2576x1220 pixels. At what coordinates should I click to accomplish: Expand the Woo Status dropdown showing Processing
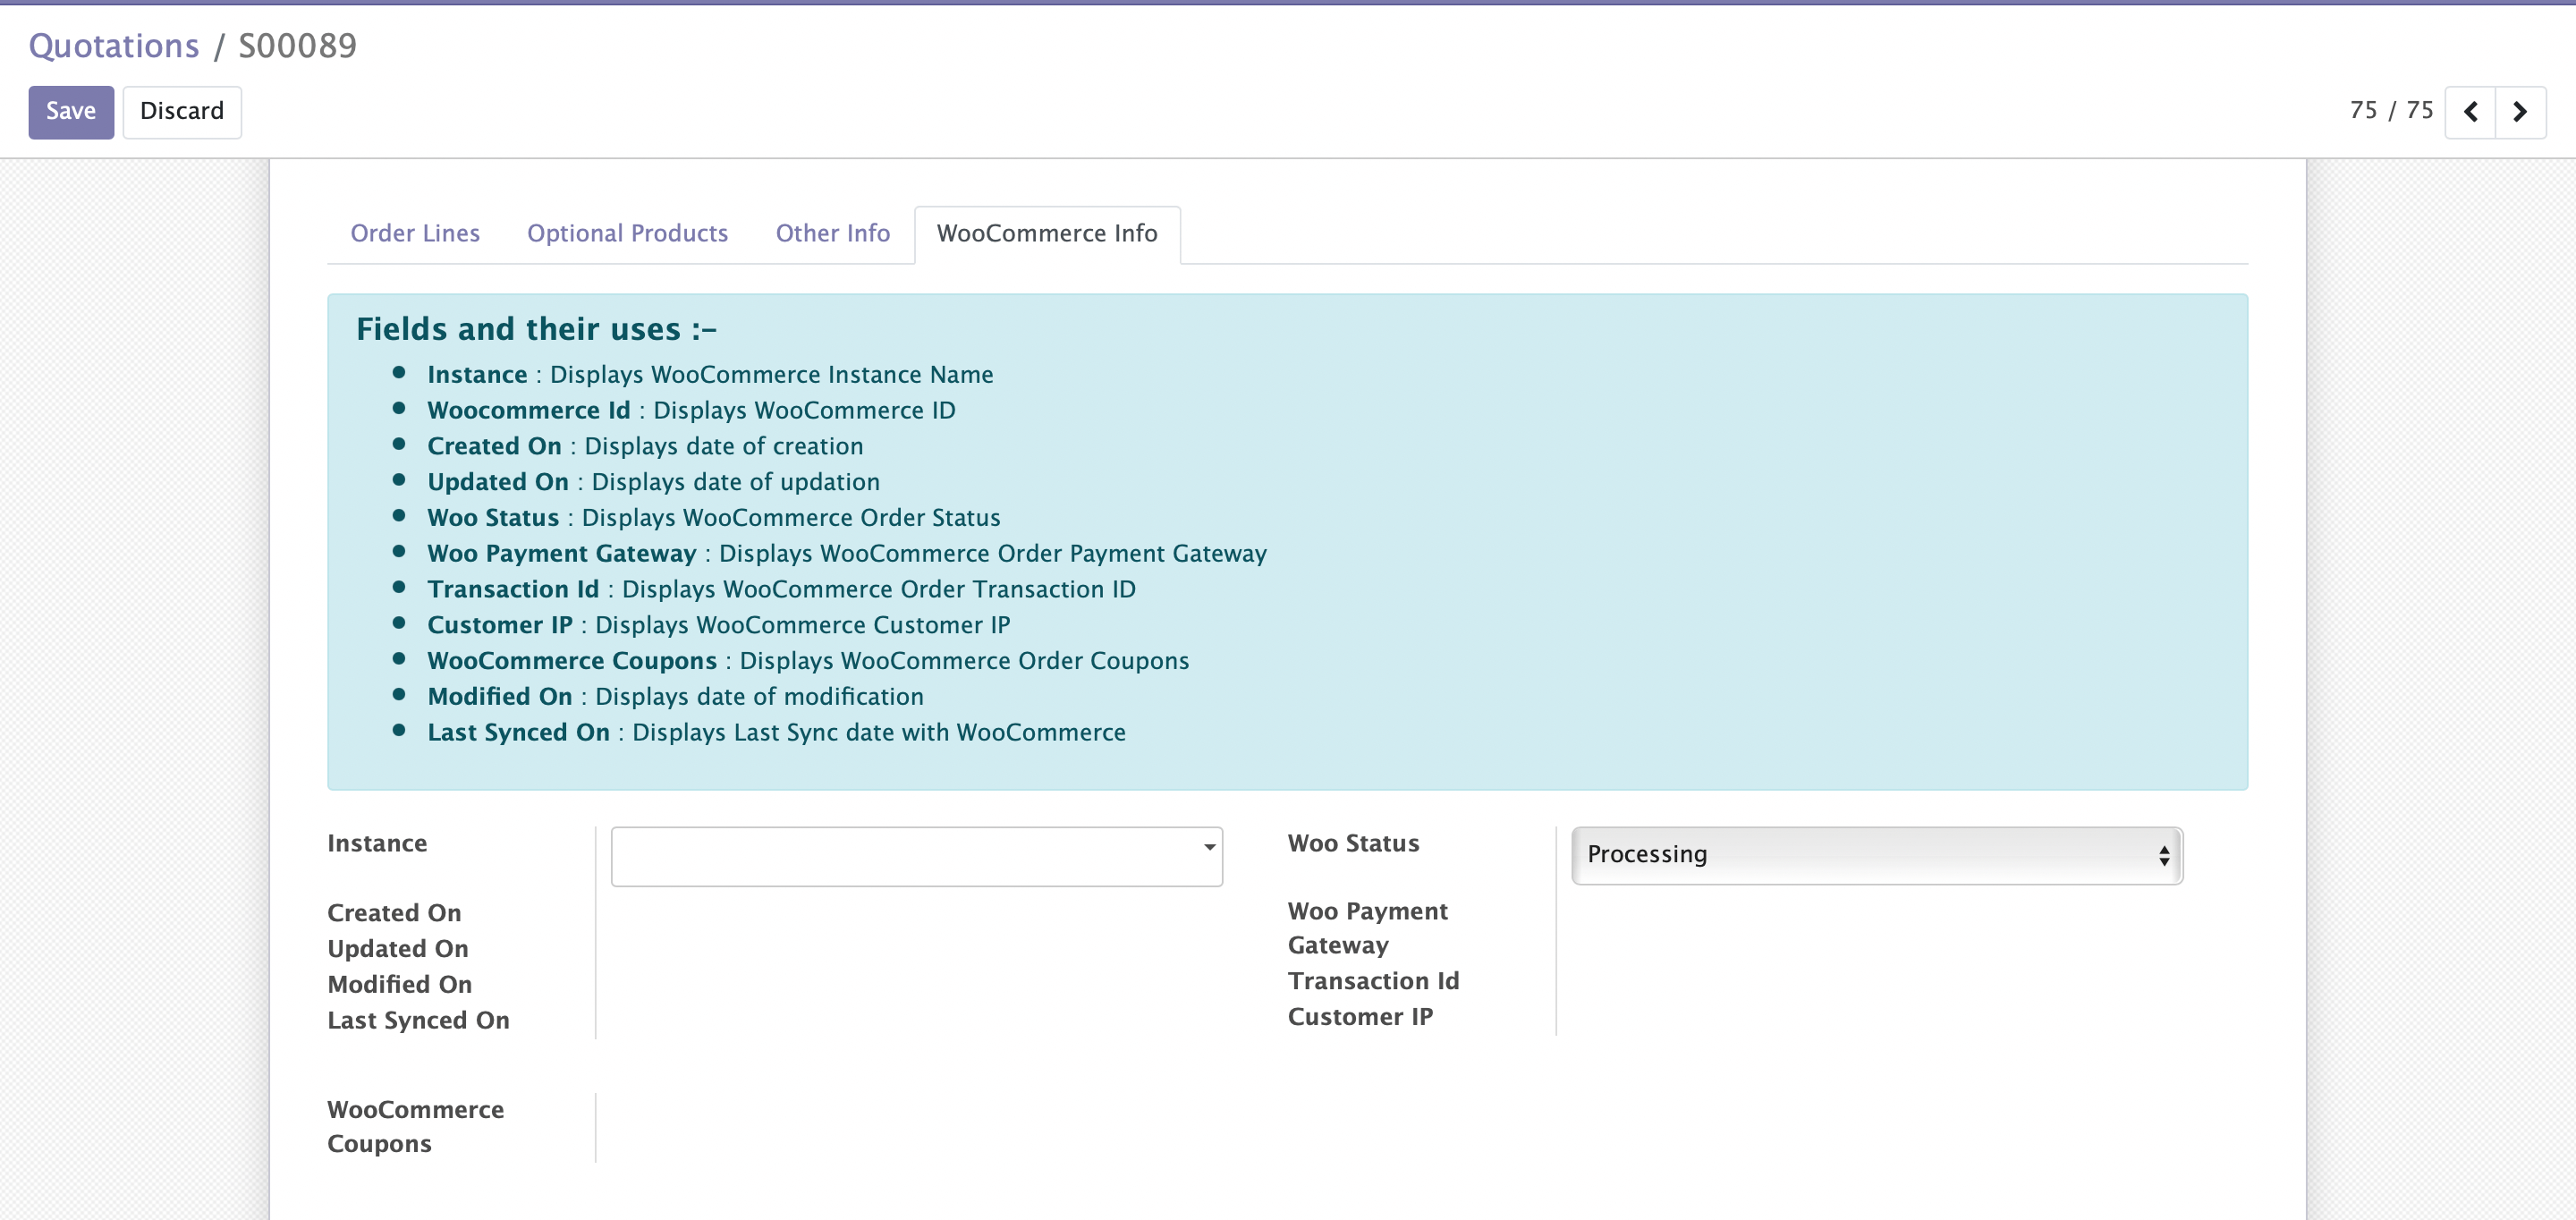pos(1875,856)
